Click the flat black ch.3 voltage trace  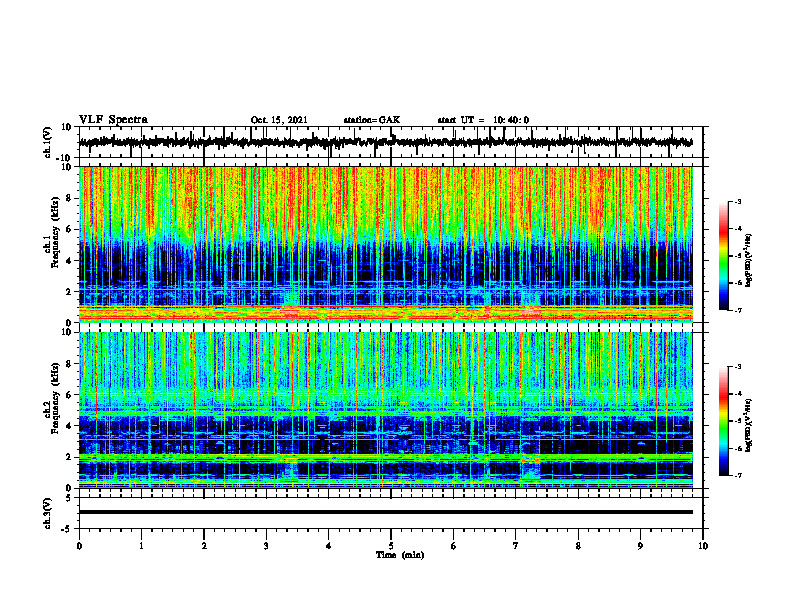point(385,512)
